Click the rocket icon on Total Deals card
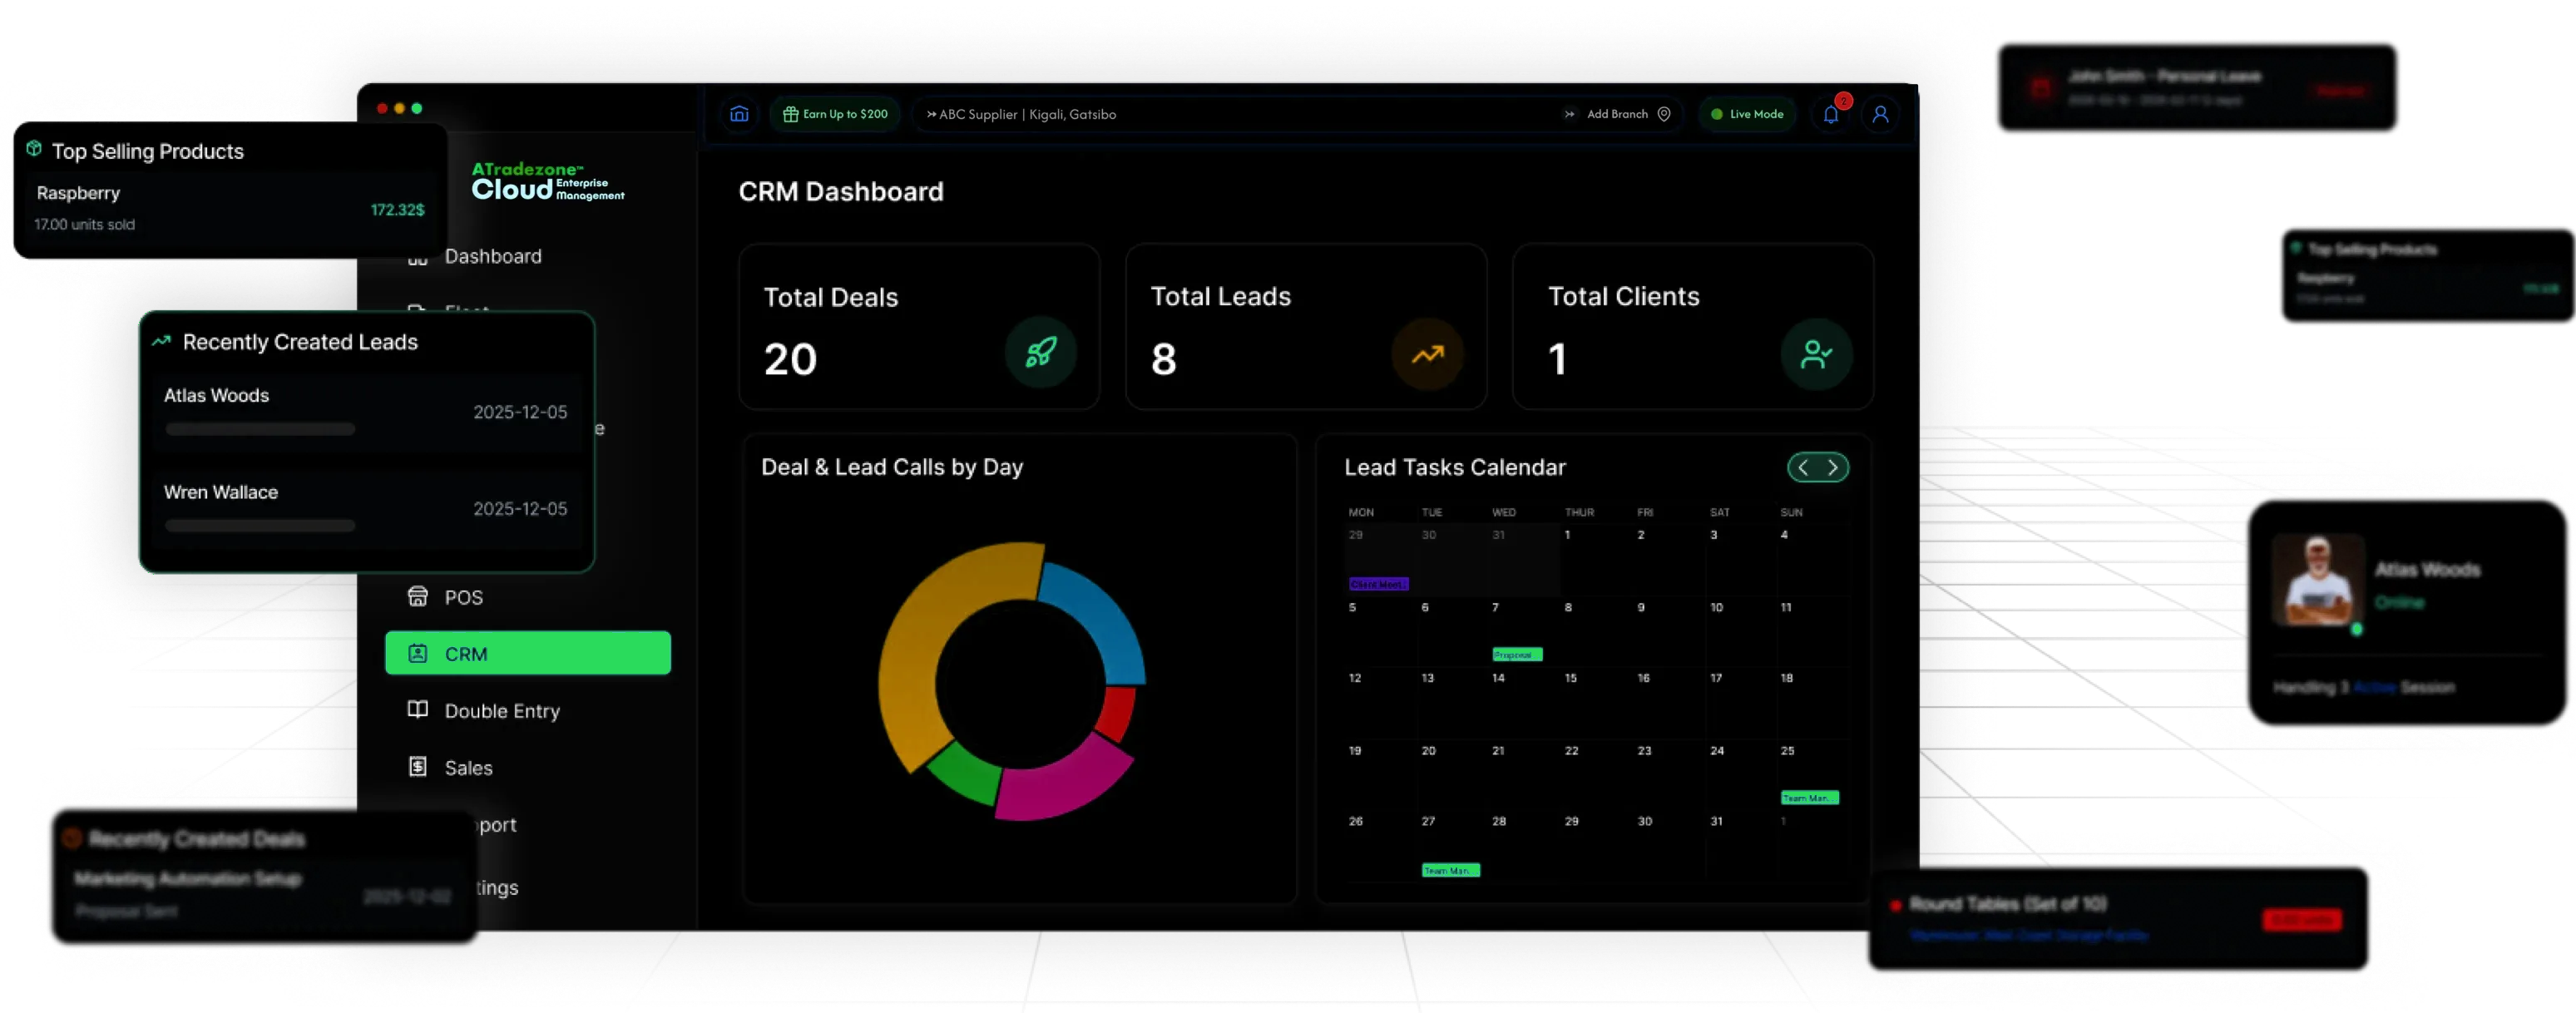The image size is (2576, 1013). coord(1041,353)
